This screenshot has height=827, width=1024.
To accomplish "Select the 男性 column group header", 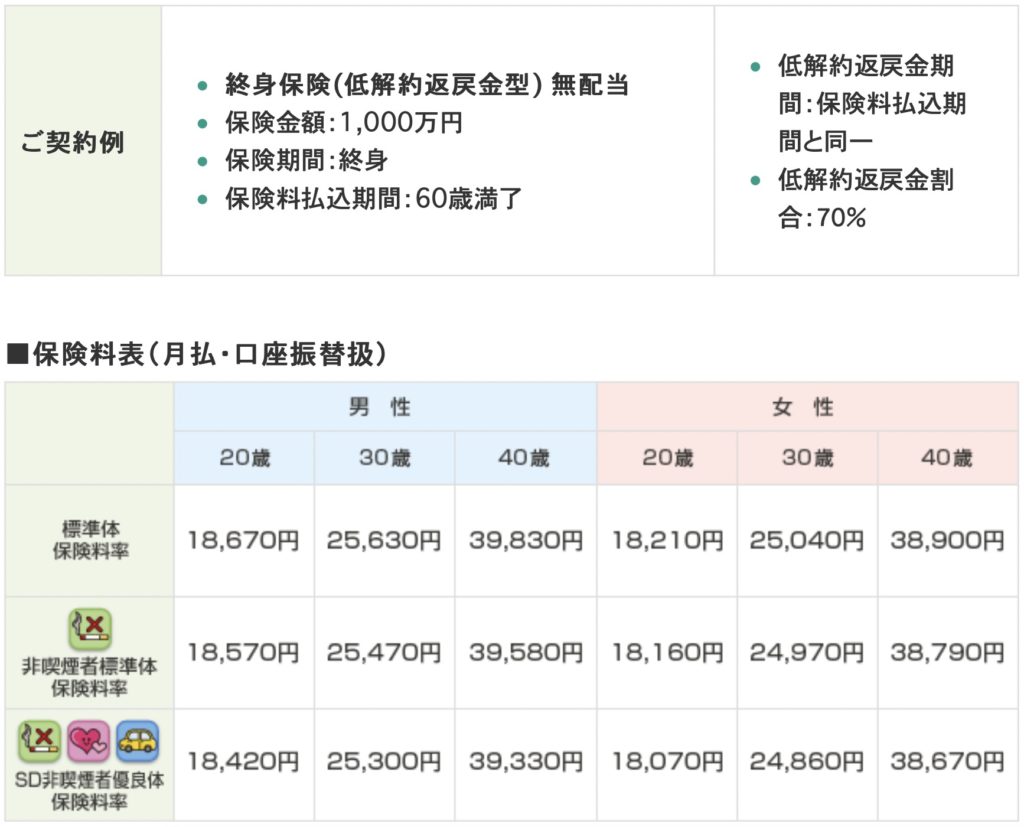I will pos(385,407).
